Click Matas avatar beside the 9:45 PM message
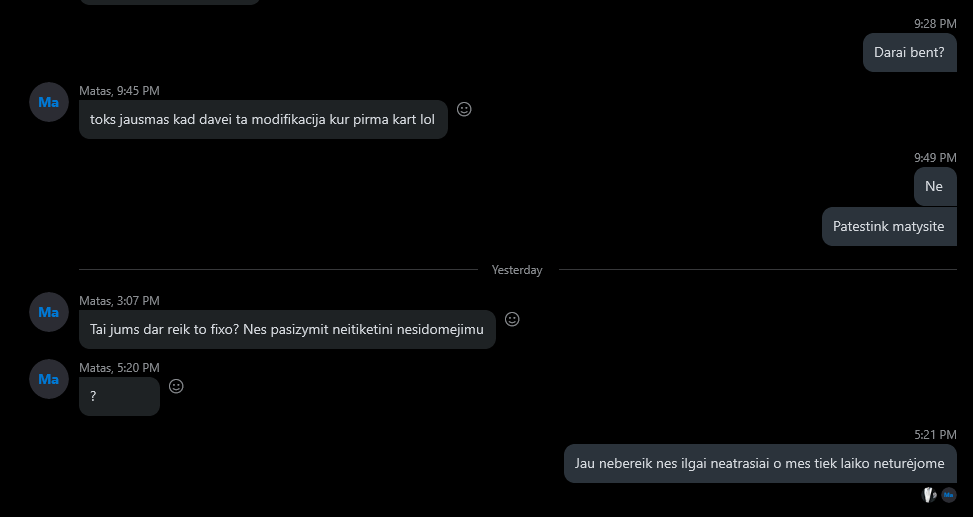973x517 pixels. 49,102
